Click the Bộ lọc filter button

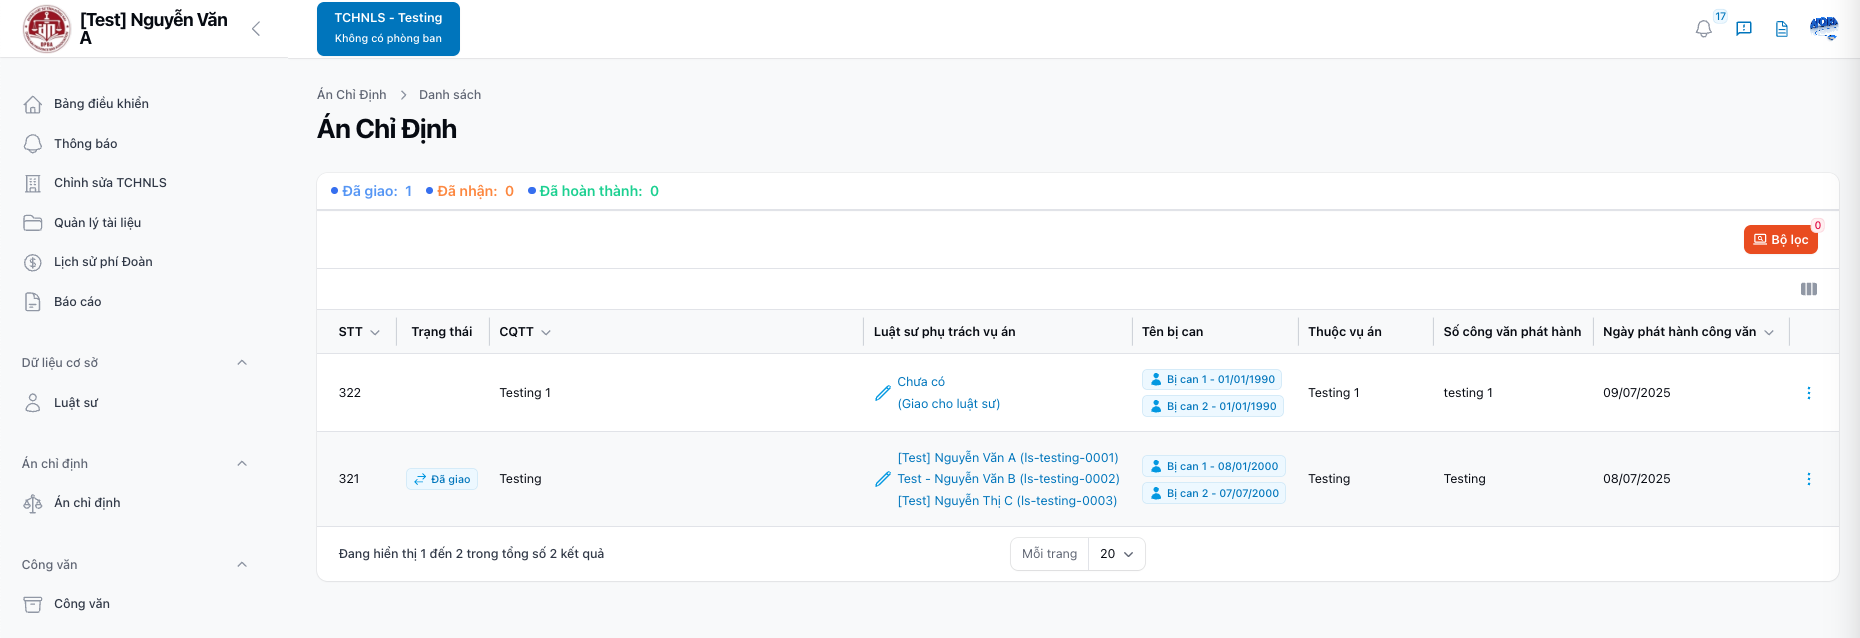pos(1780,240)
